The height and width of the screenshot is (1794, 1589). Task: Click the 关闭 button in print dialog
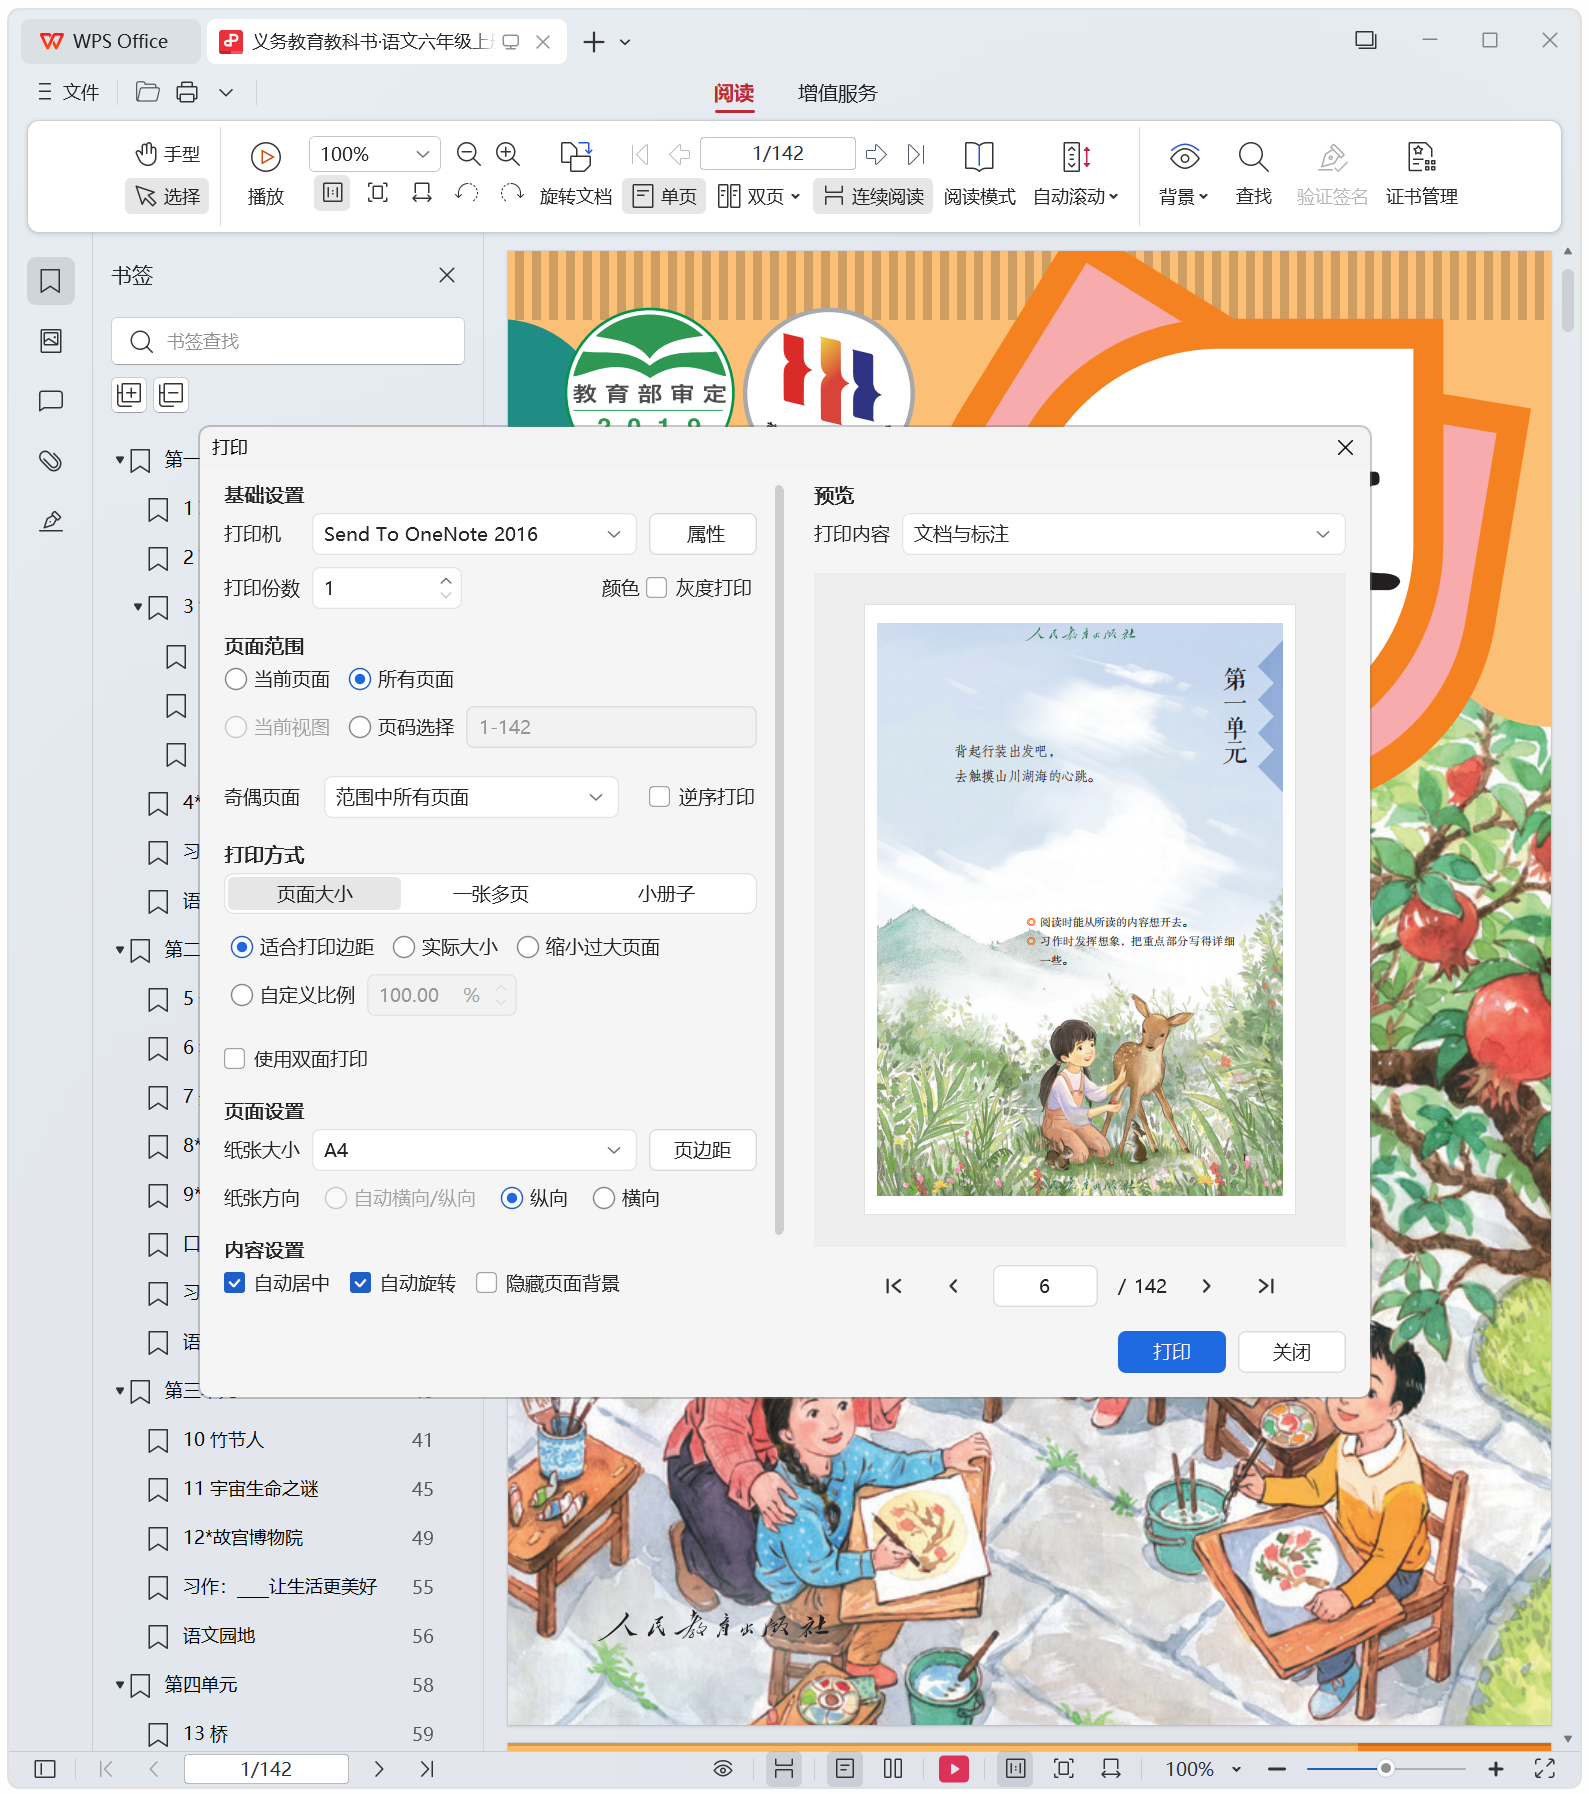(1291, 1352)
